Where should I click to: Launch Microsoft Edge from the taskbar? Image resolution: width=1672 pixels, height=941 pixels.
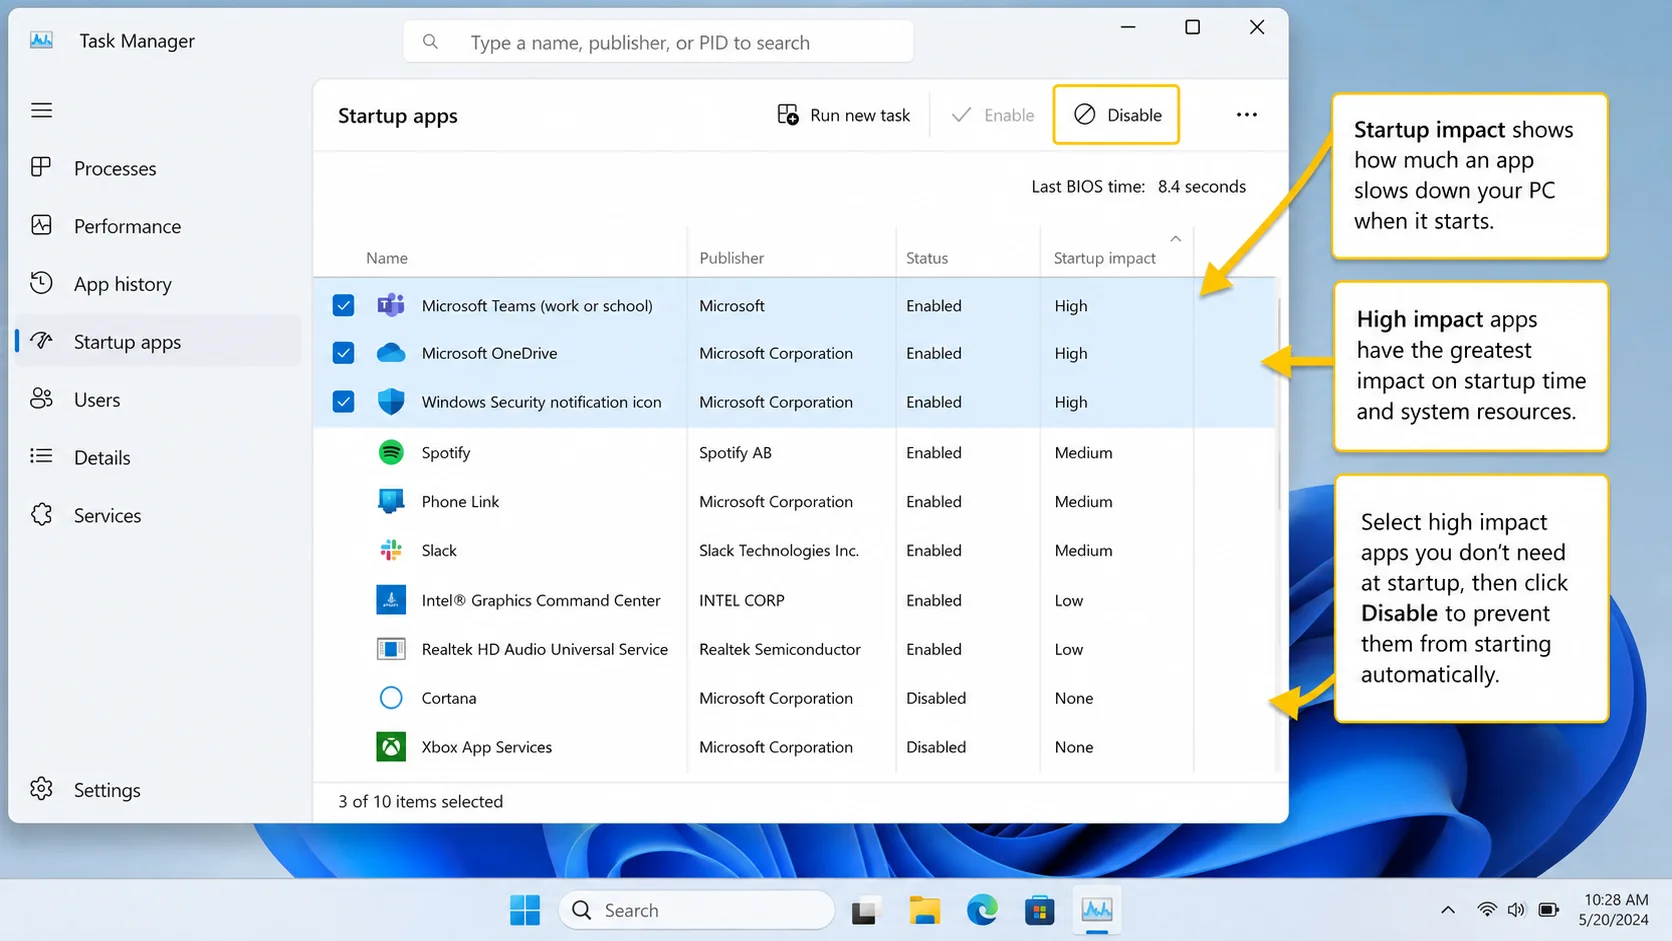[982, 910]
